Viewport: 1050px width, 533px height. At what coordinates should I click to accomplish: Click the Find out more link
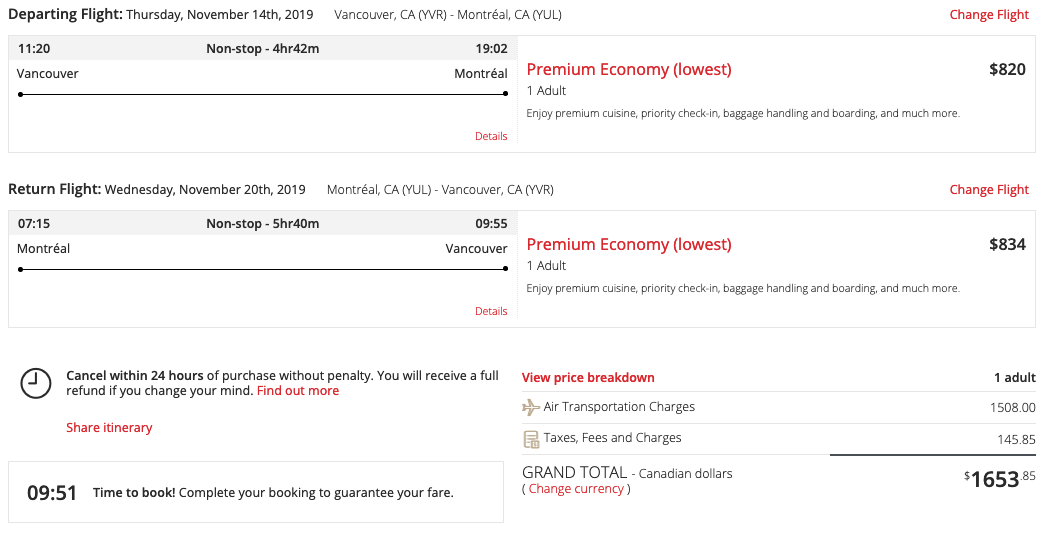pyautogui.click(x=298, y=391)
